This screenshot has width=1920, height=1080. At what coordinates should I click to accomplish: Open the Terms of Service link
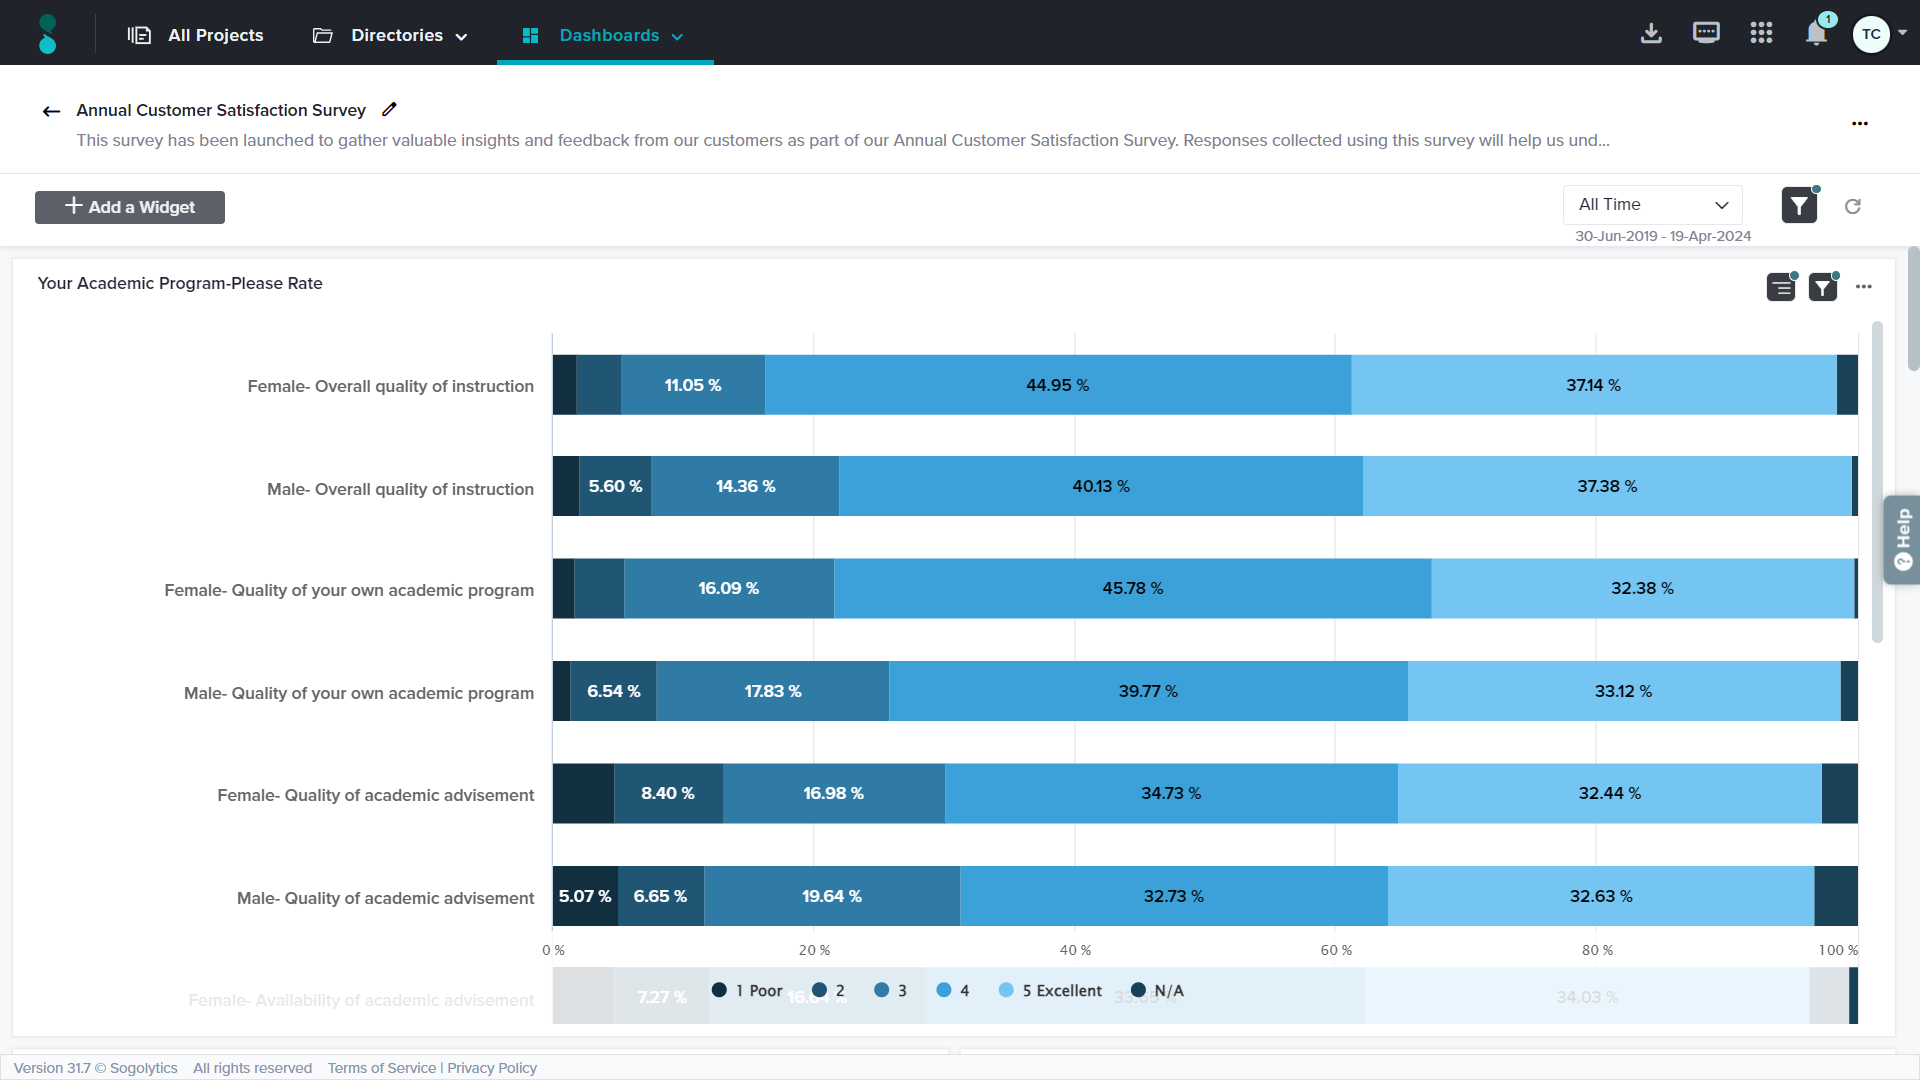[x=381, y=1068]
